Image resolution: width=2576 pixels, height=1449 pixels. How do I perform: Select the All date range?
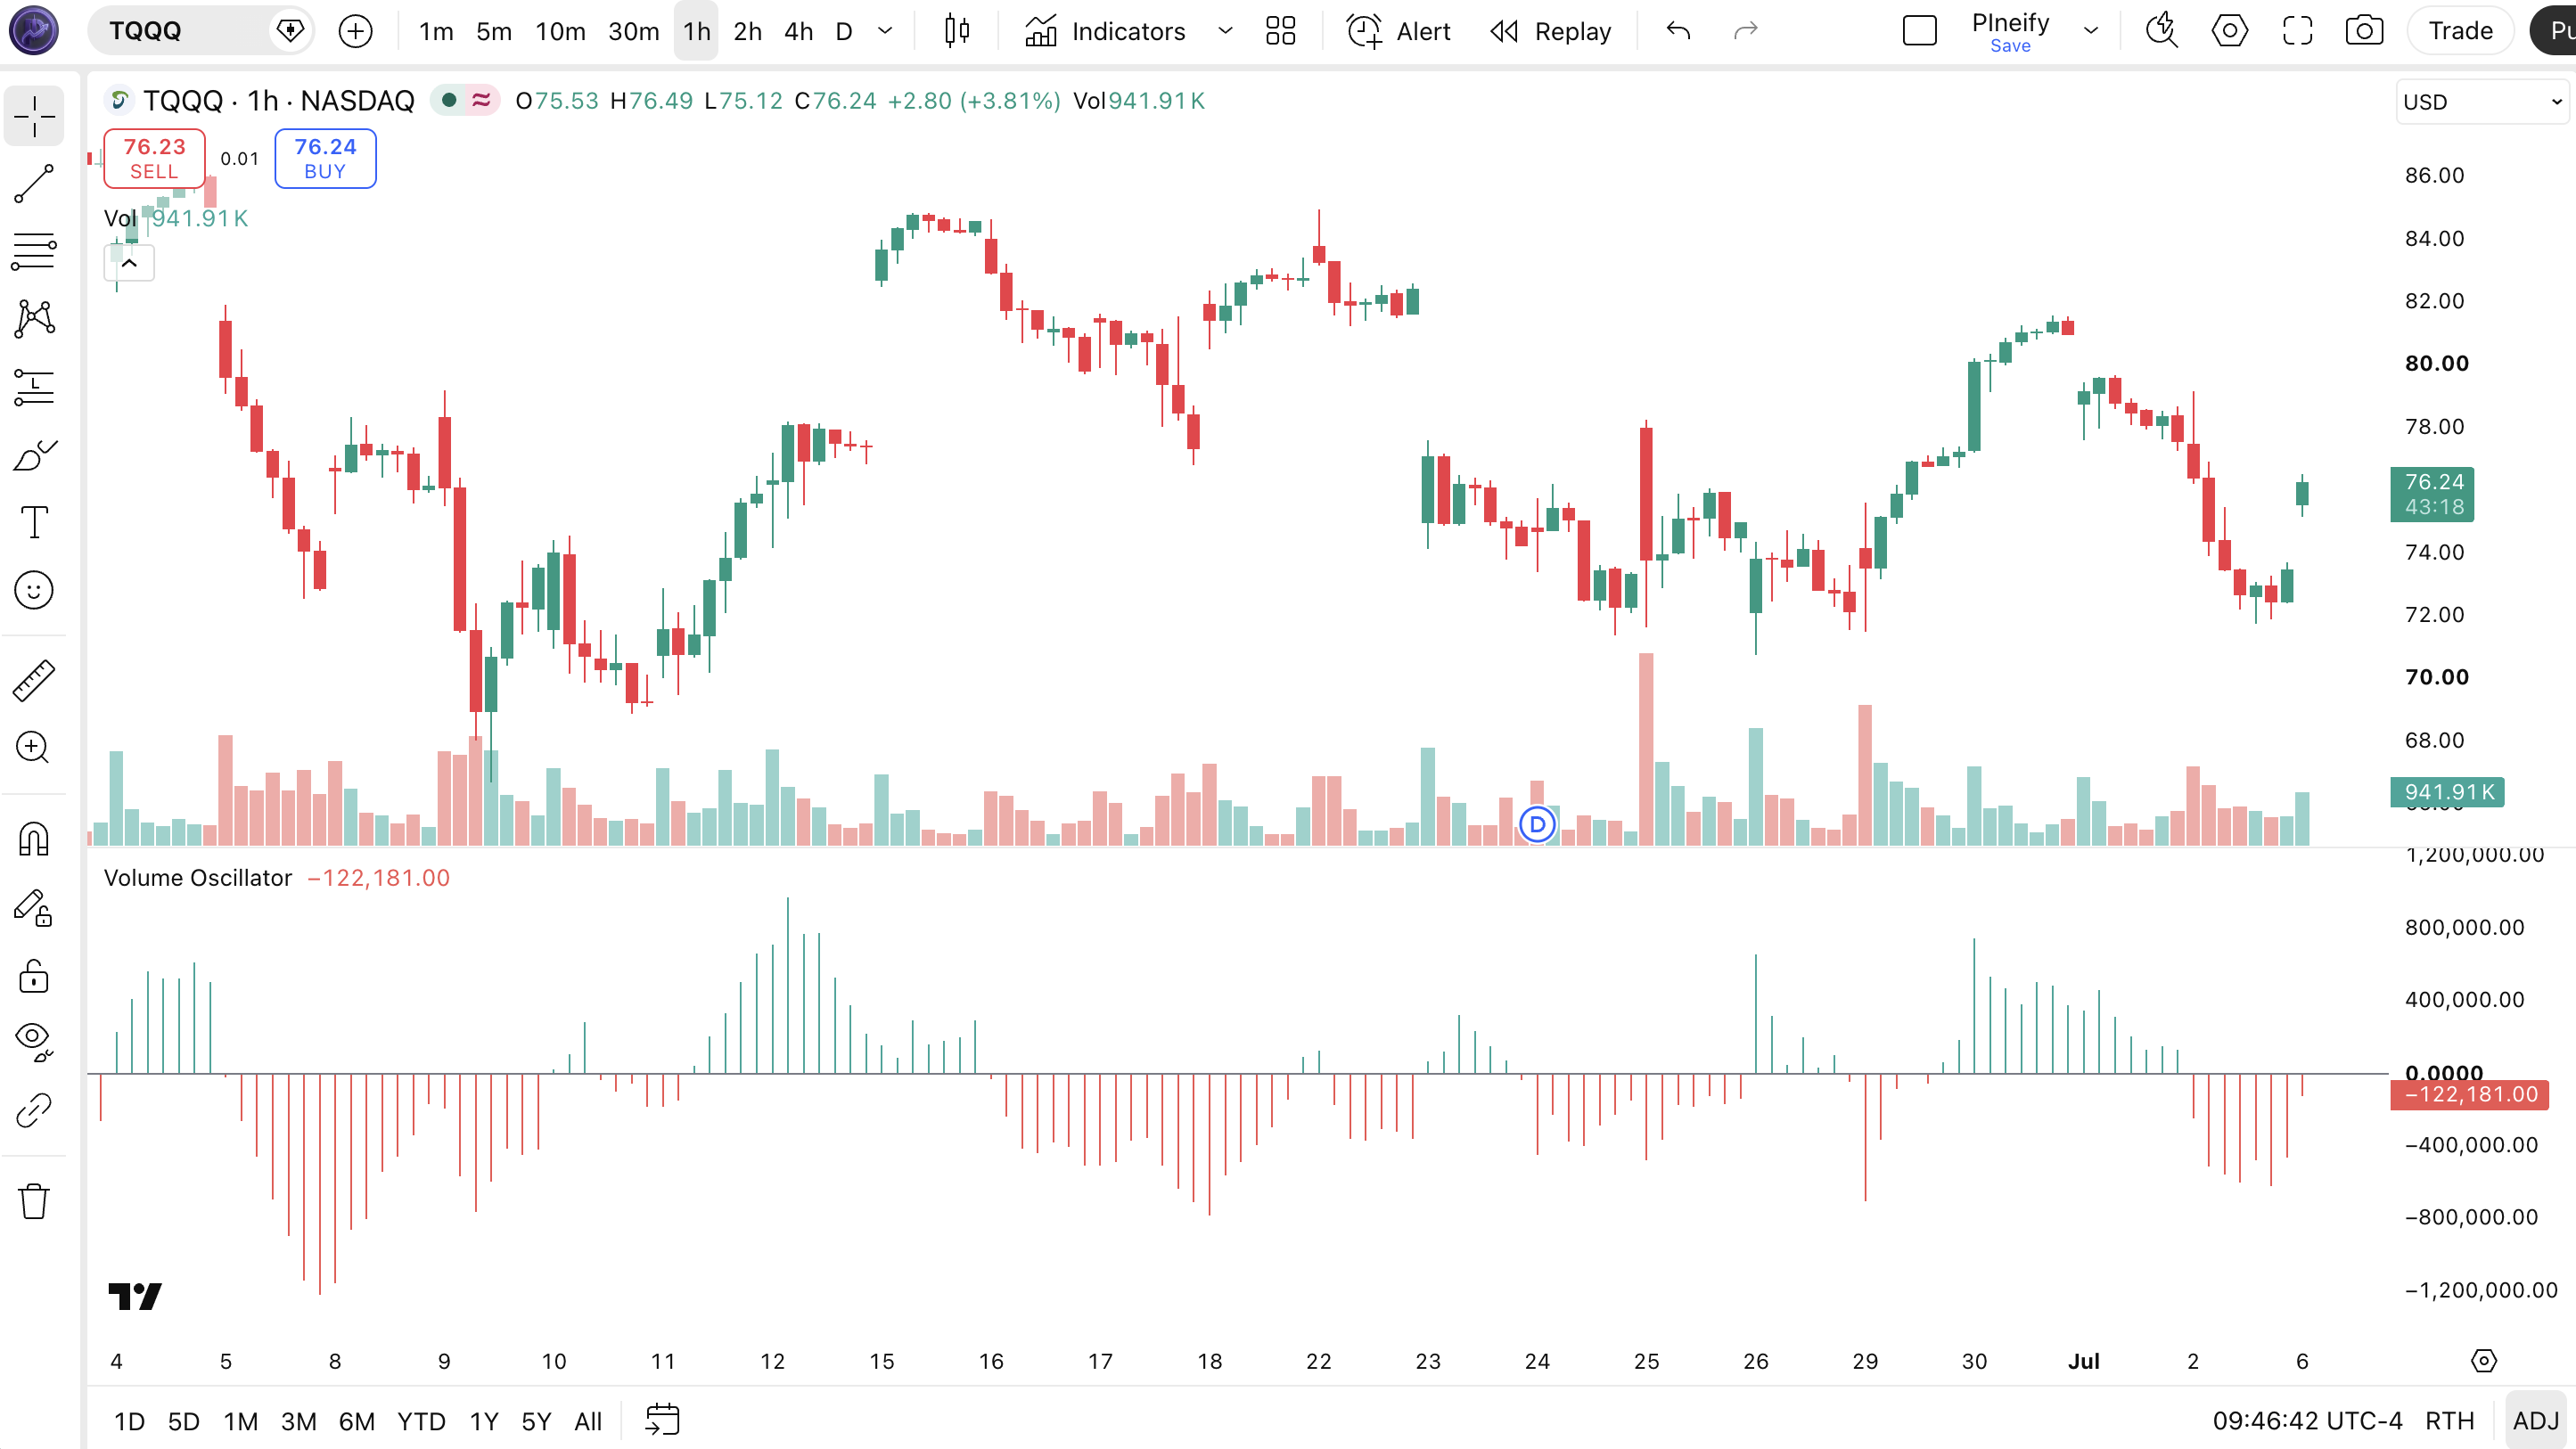pyautogui.click(x=588, y=1421)
